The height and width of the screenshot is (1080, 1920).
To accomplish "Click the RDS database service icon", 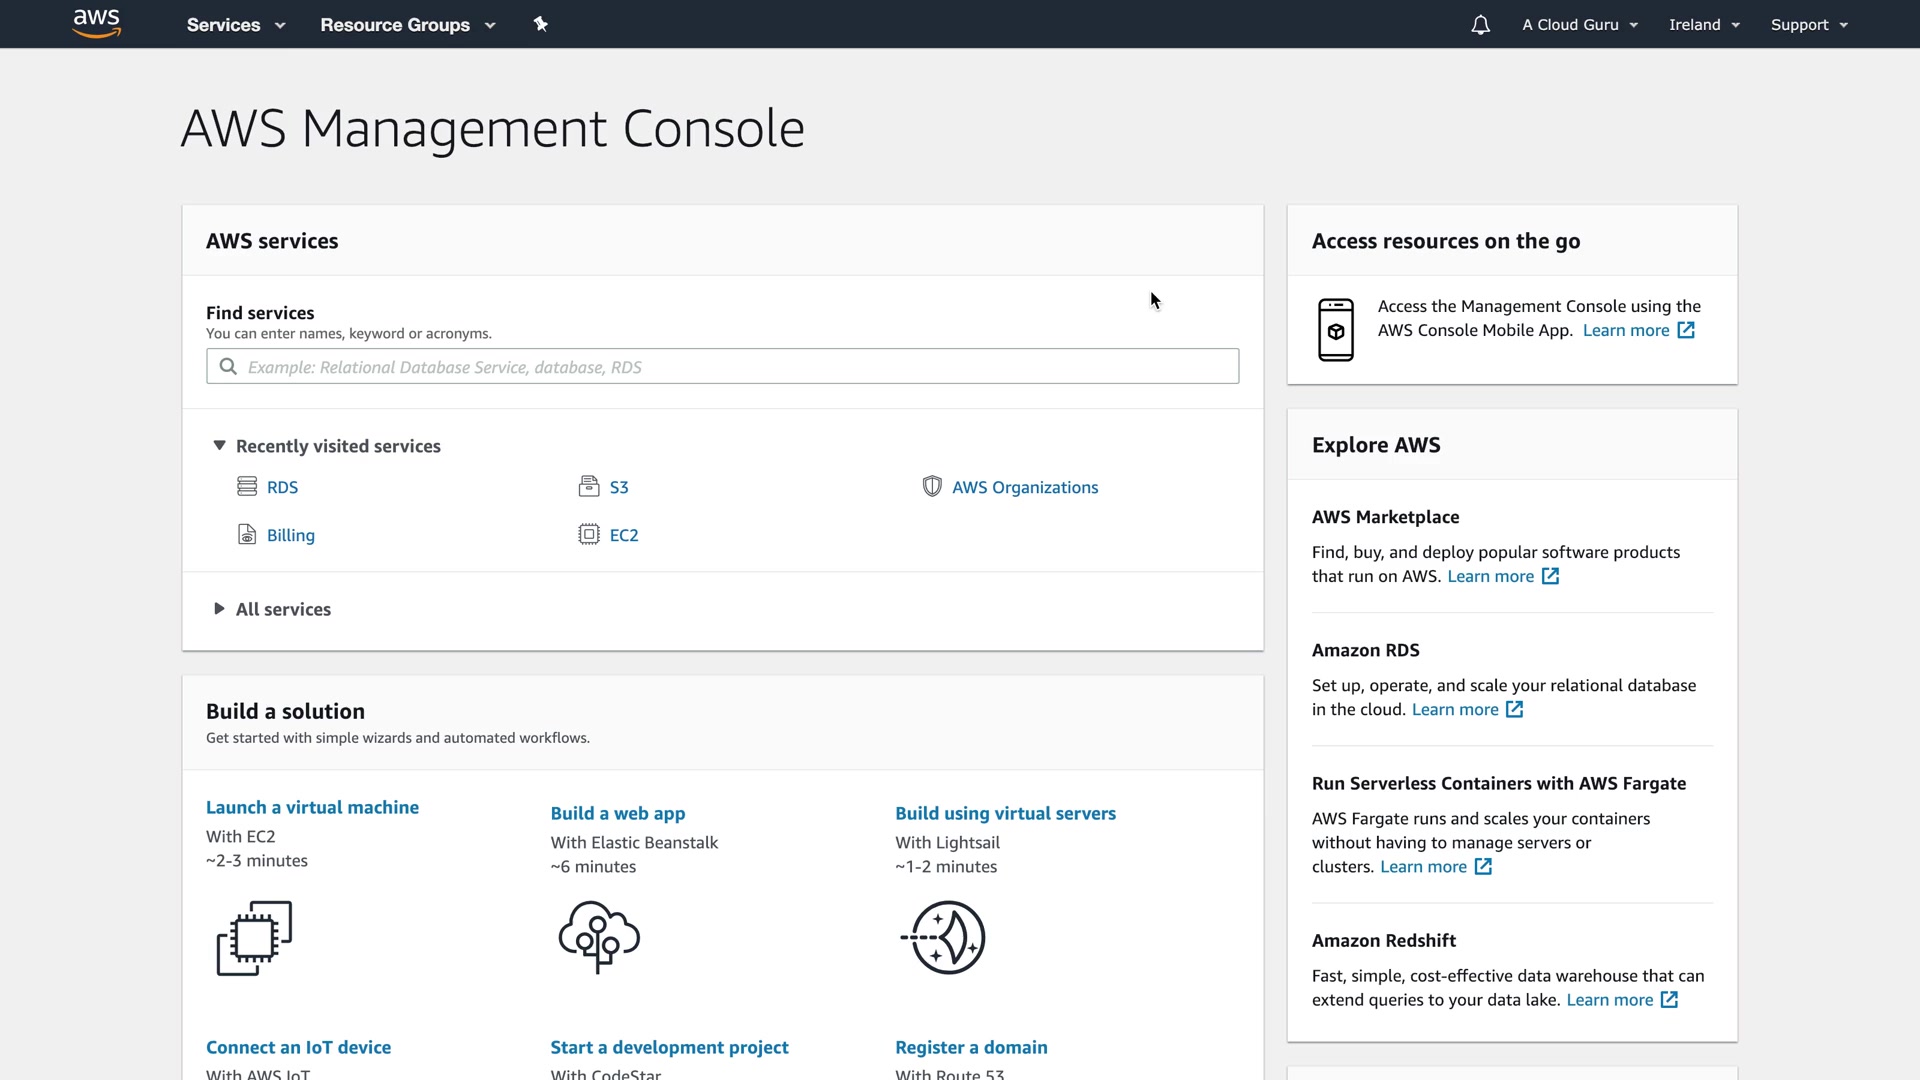I will [247, 487].
